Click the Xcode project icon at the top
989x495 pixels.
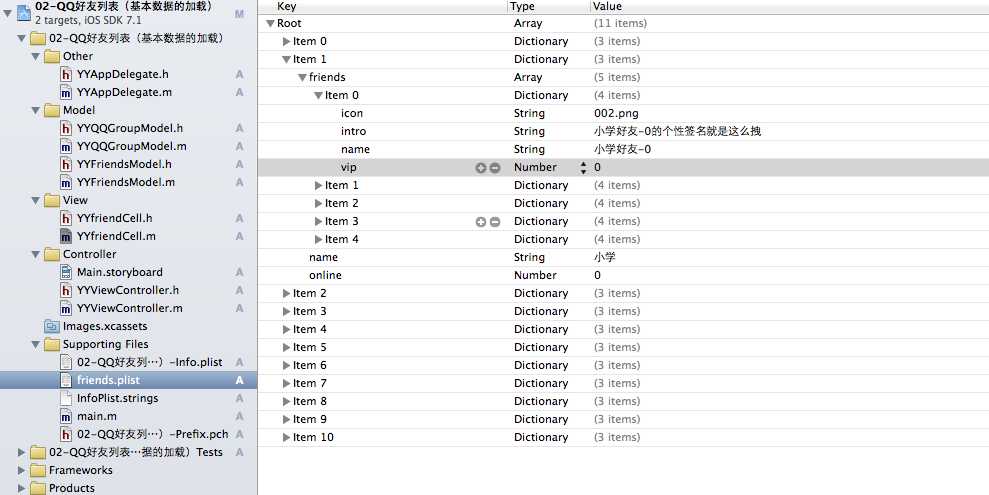pos(23,12)
